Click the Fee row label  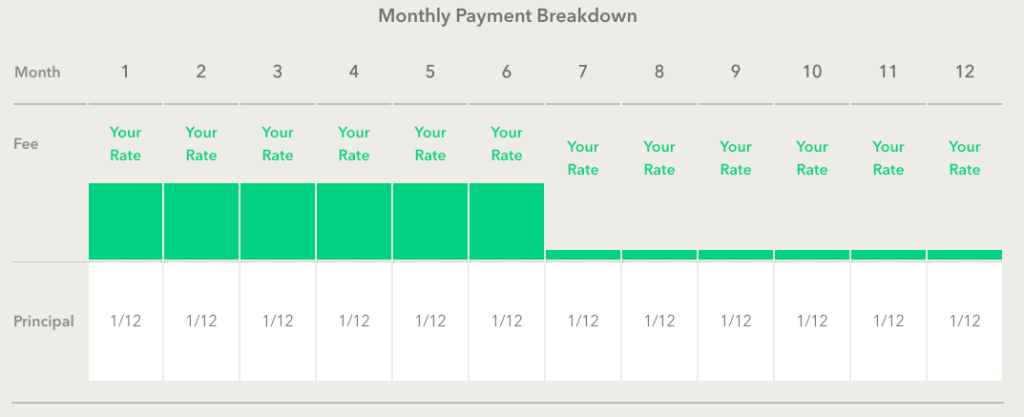tap(26, 144)
